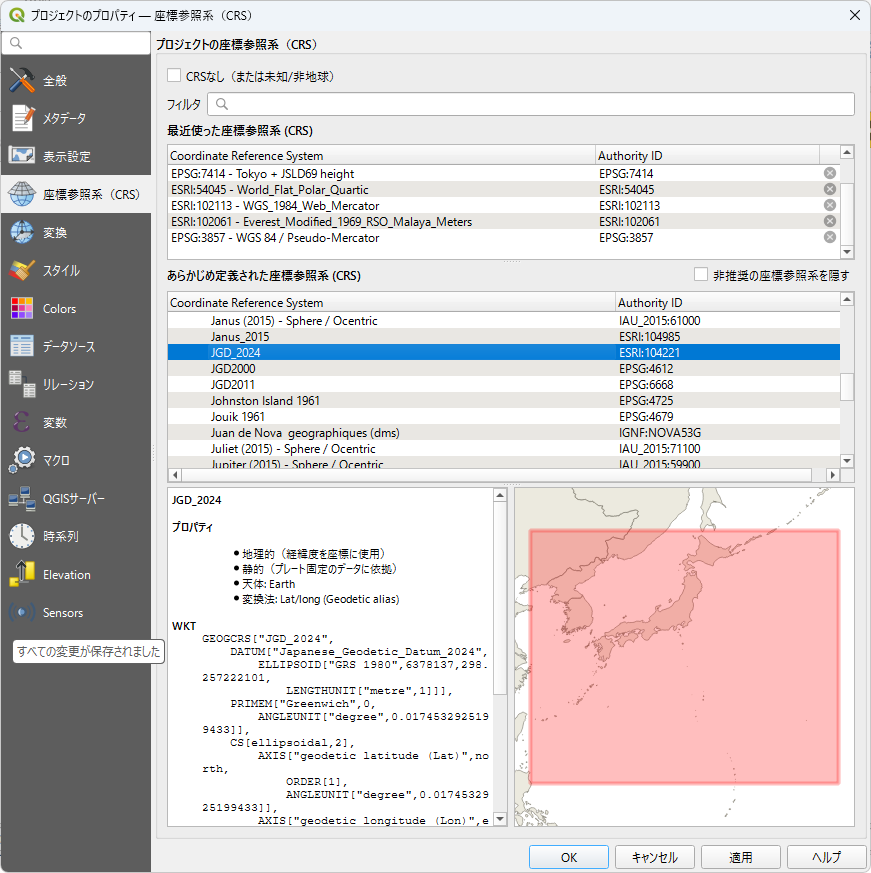Click the 適用 button
The image size is (871, 873).
[741, 857]
